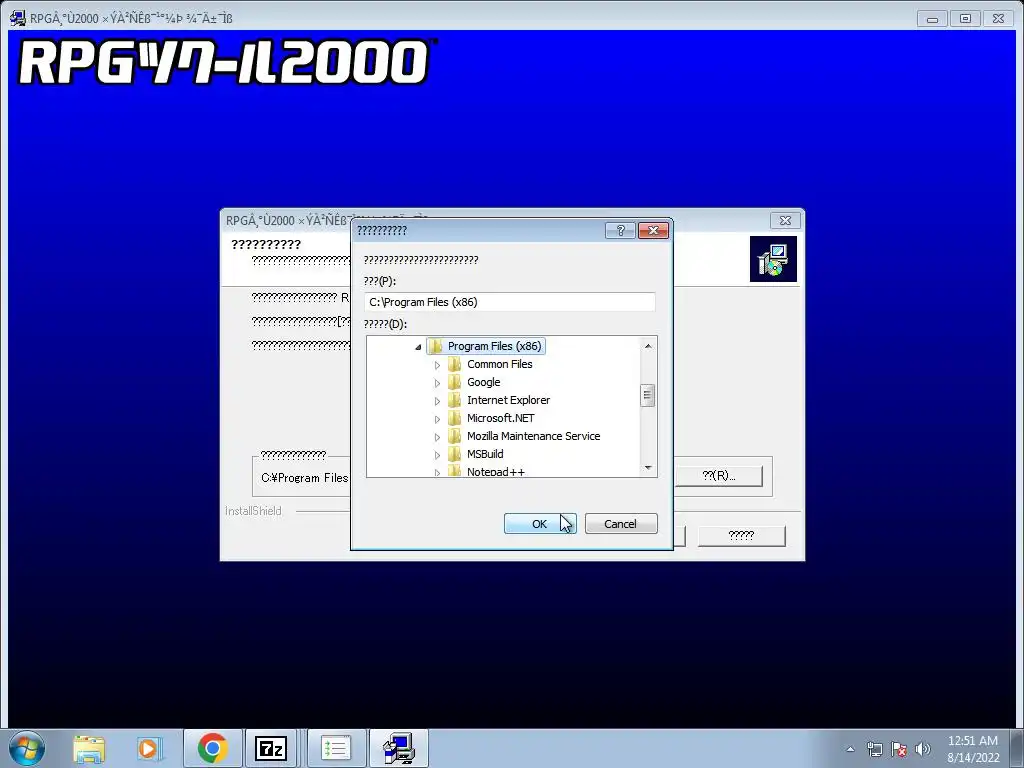Open the list-style app in taskbar
Viewport: 1024px width, 768px height.
tap(336, 748)
